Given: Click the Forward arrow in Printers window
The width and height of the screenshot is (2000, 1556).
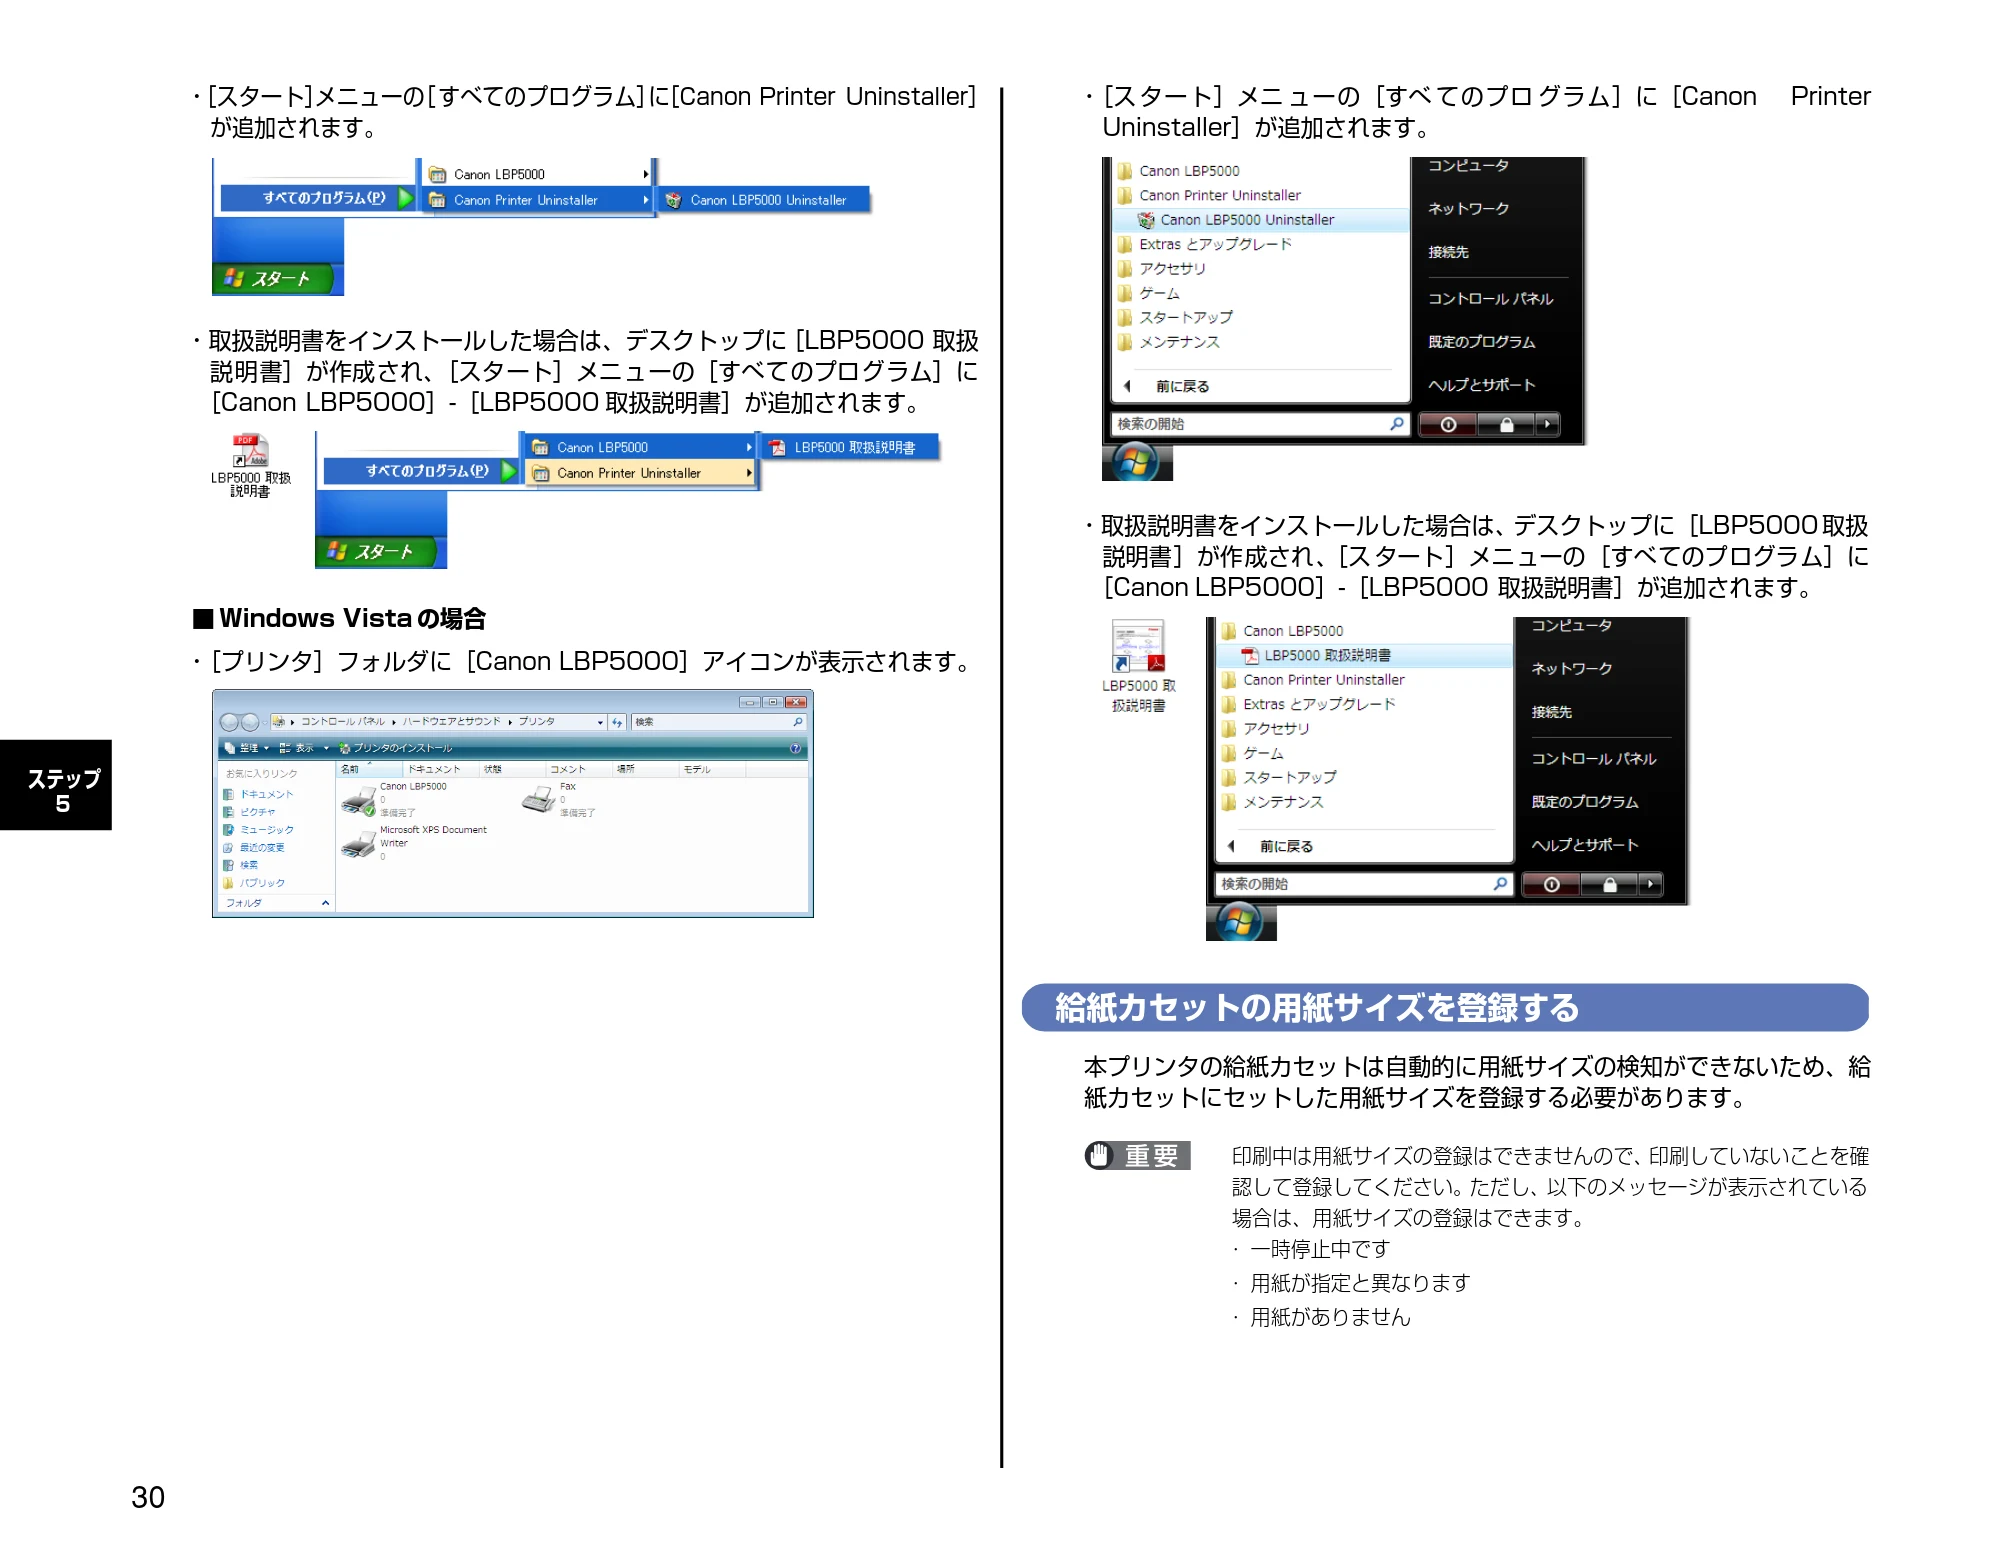Looking at the screenshot, I should tap(250, 722).
